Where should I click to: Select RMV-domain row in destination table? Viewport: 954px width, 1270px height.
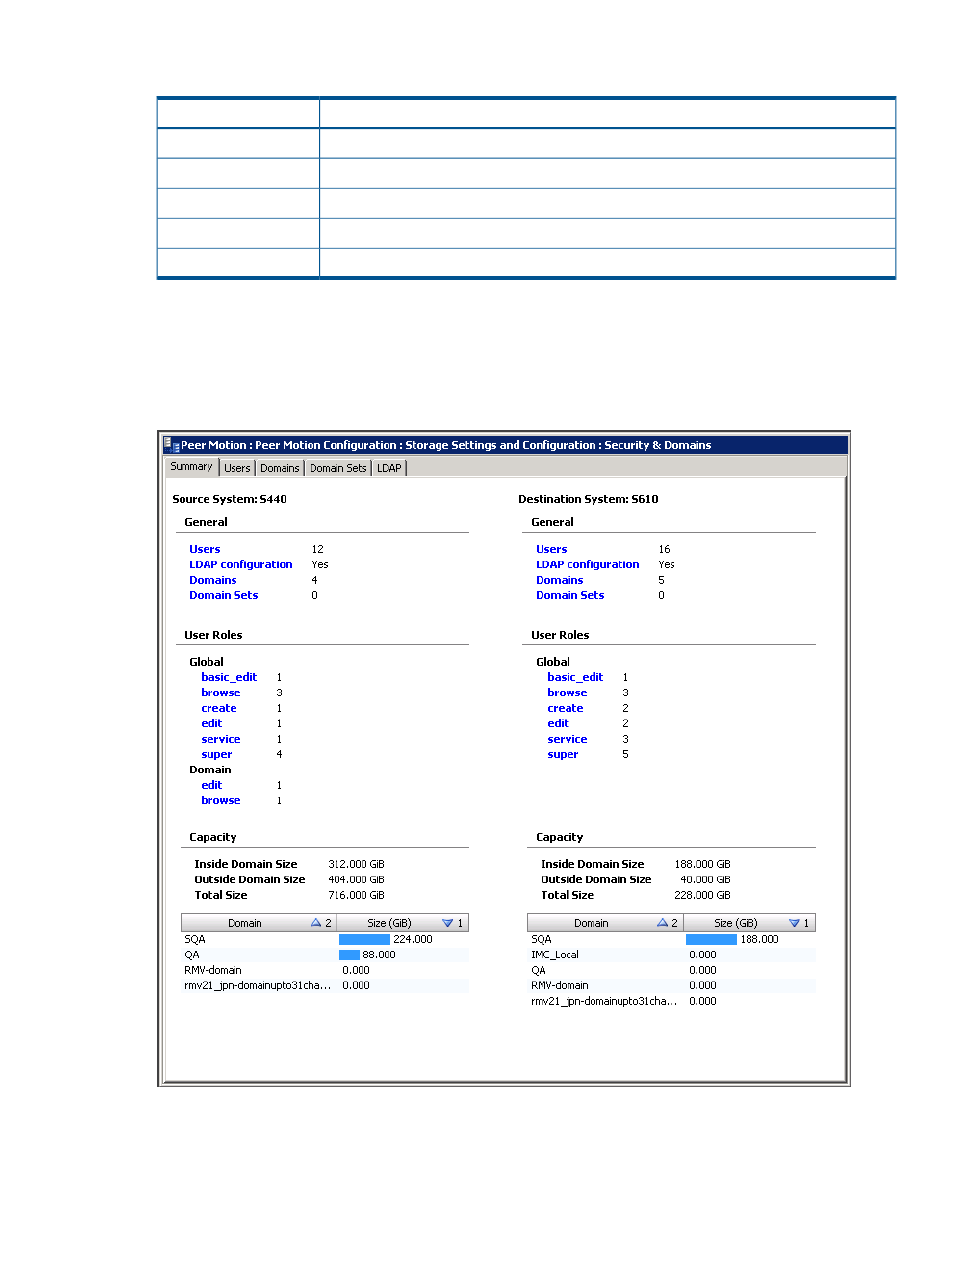click(x=671, y=985)
